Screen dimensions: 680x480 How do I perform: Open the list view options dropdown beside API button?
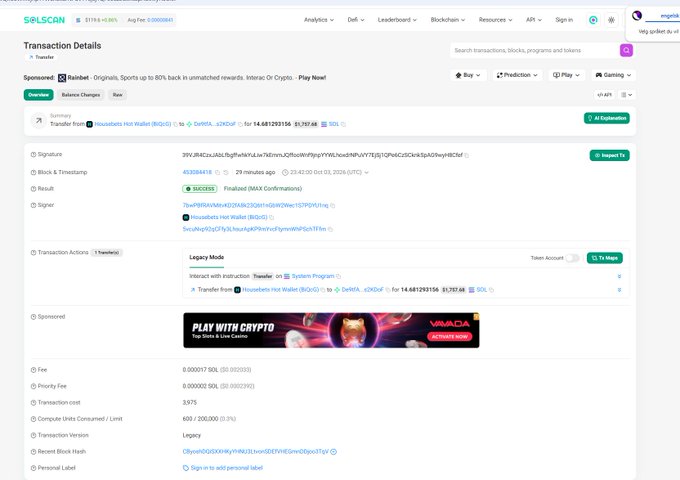click(x=626, y=95)
